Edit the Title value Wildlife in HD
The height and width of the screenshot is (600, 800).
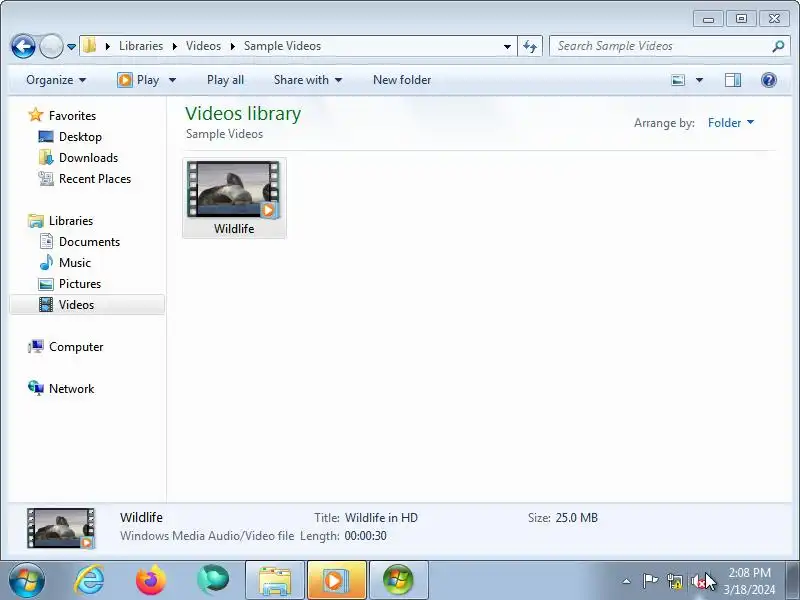(x=381, y=518)
